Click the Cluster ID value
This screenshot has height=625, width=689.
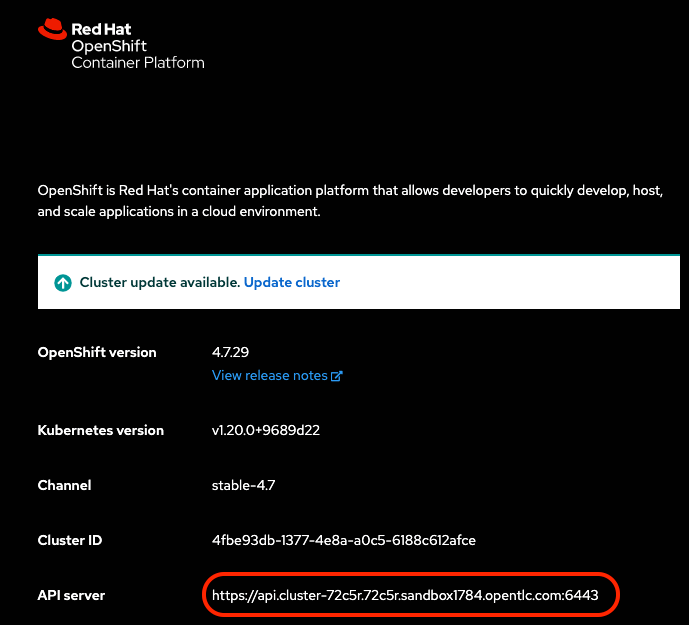point(343,541)
